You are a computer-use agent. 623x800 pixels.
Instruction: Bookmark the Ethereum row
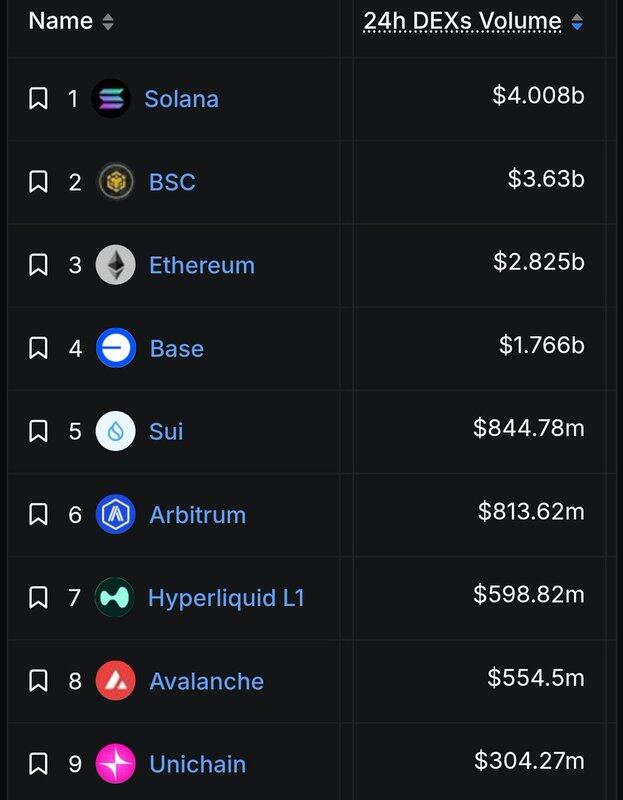click(38, 265)
